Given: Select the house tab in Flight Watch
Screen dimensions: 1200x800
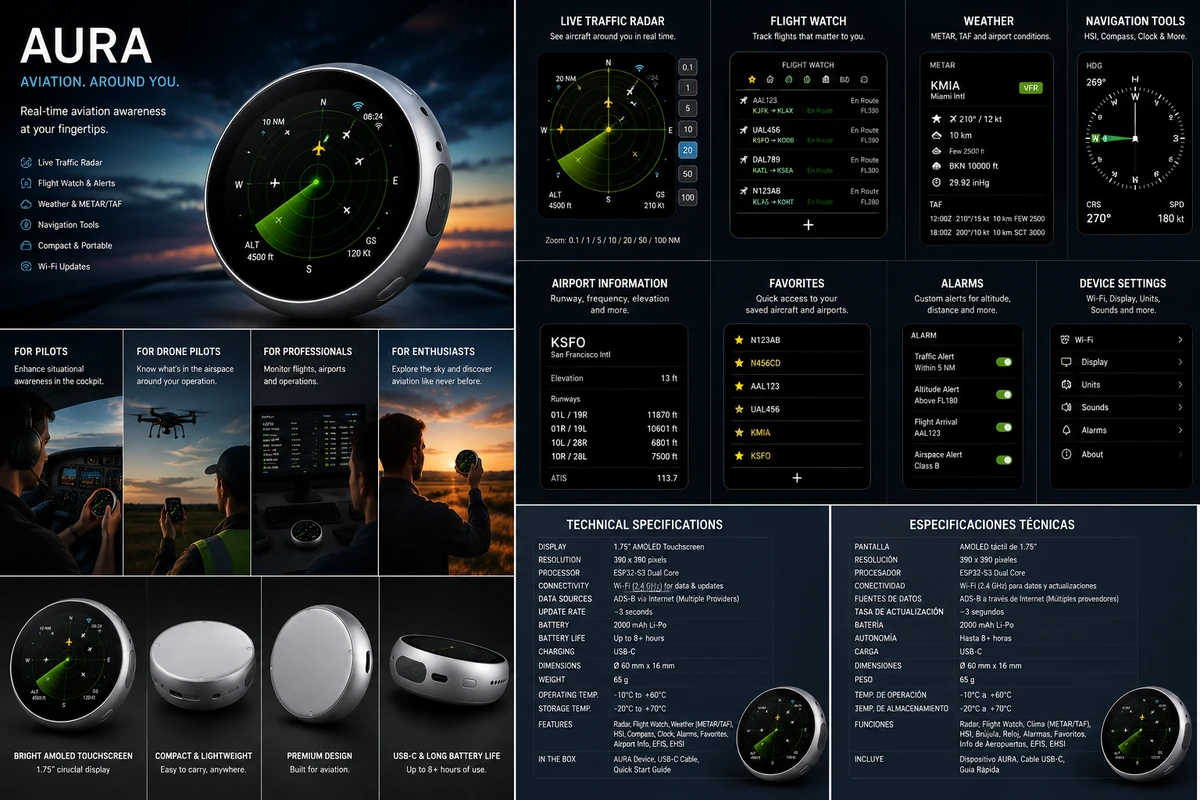Looking at the screenshot, I should point(771,79).
